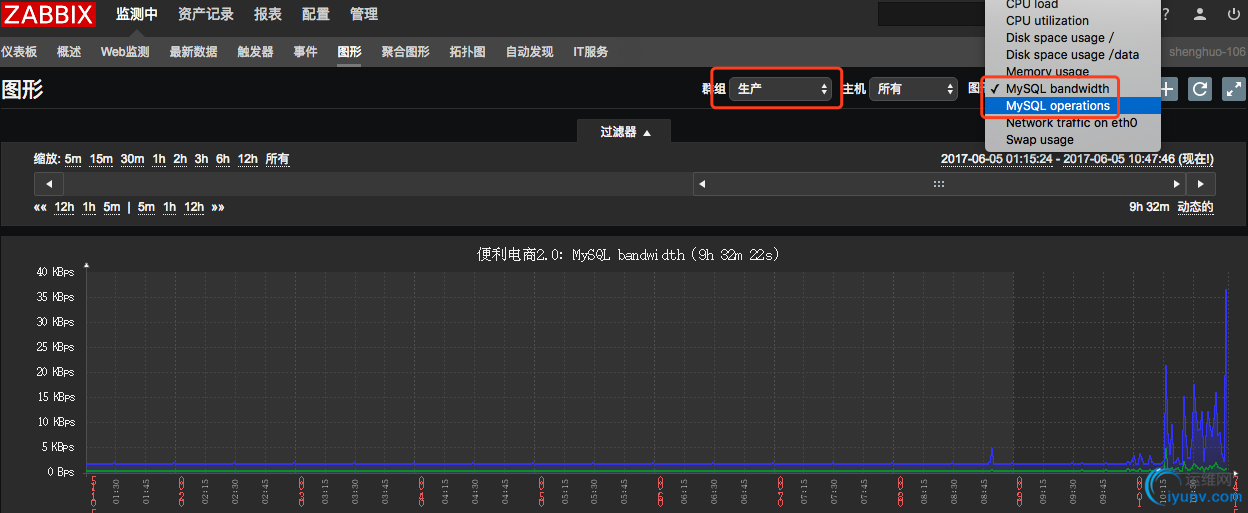Select Network traffic on eth0 option

[1072, 122]
